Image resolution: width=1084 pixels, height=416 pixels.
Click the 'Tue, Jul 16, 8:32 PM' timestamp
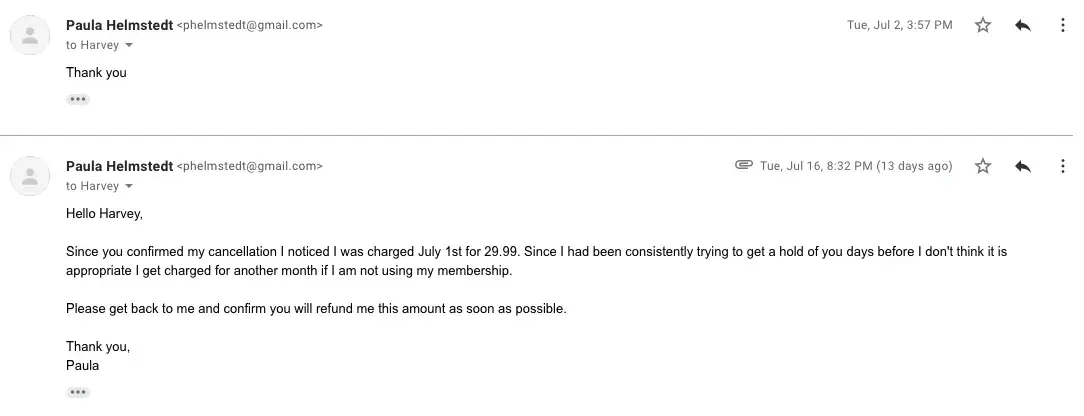[x=856, y=166]
